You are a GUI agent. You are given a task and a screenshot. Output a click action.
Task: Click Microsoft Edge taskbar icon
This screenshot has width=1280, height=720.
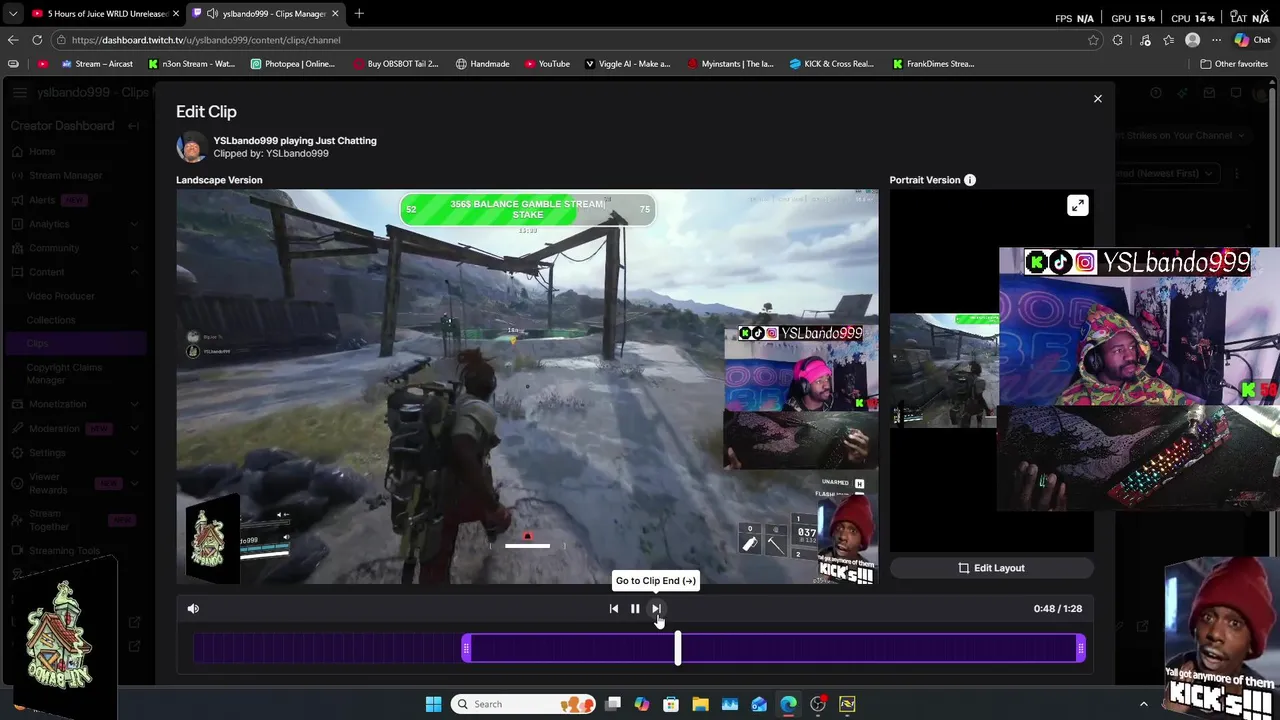pyautogui.click(x=788, y=704)
